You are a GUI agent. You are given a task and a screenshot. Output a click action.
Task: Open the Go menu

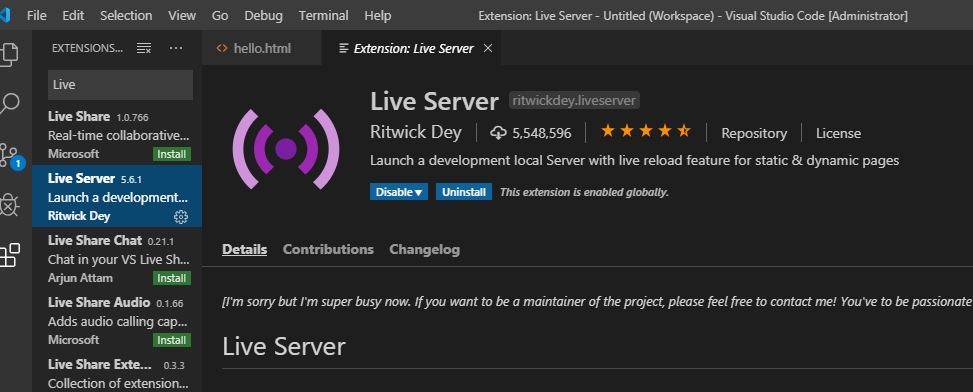(x=220, y=16)
